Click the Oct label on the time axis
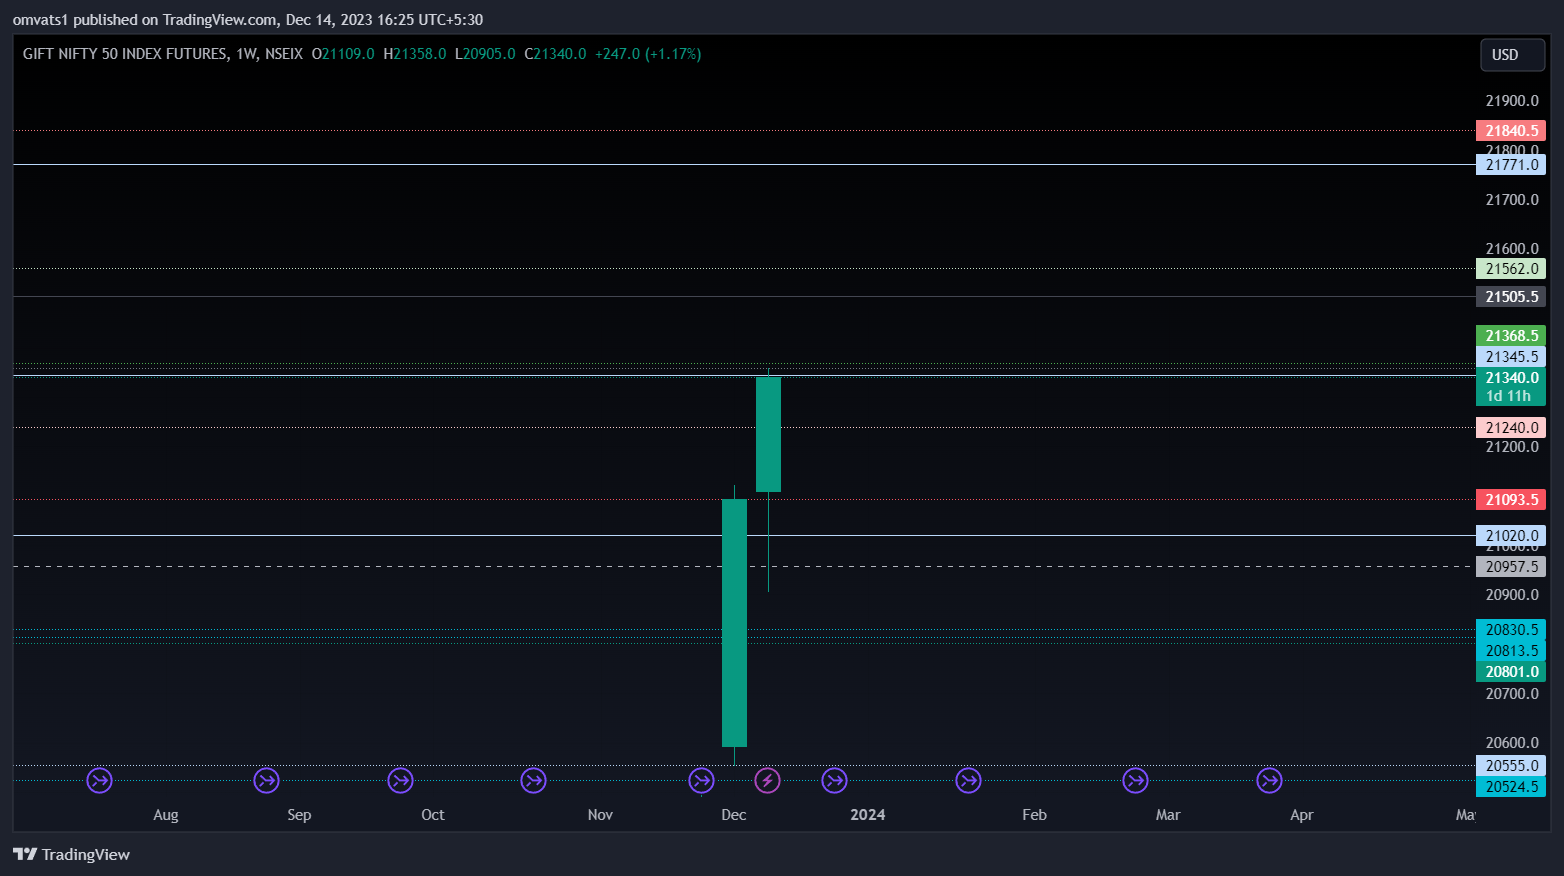Viewport: 1564px width, 876px height. (x=433, y=815)
